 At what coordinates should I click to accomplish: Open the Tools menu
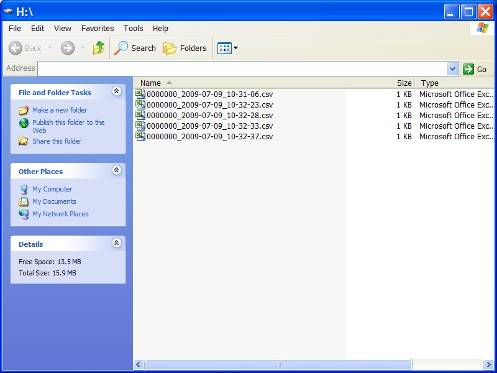pos(133,28)
